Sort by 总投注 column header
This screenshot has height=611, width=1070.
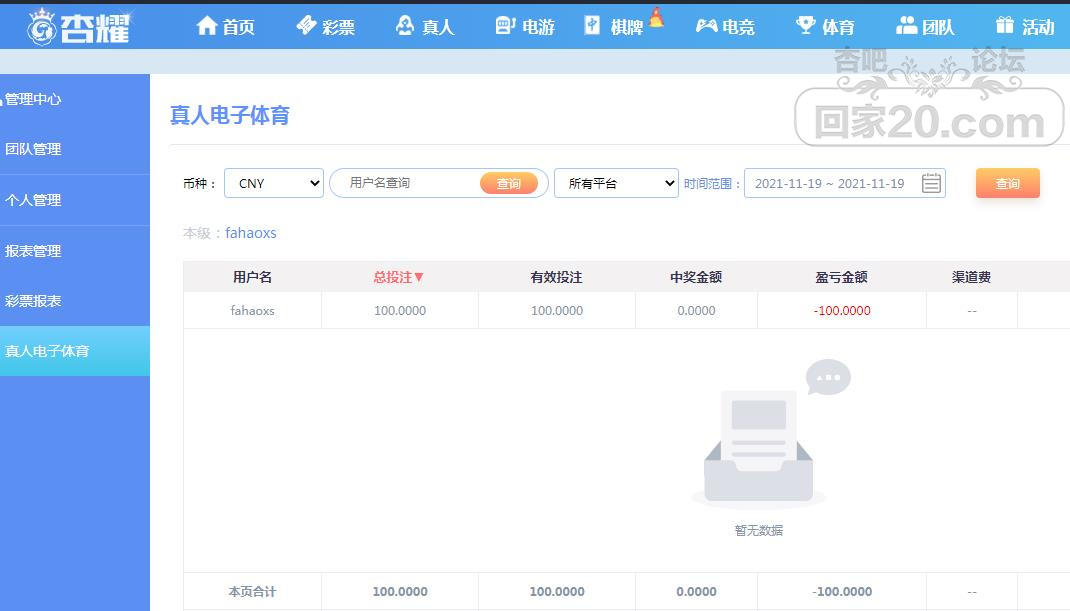(x=392, y=277)
